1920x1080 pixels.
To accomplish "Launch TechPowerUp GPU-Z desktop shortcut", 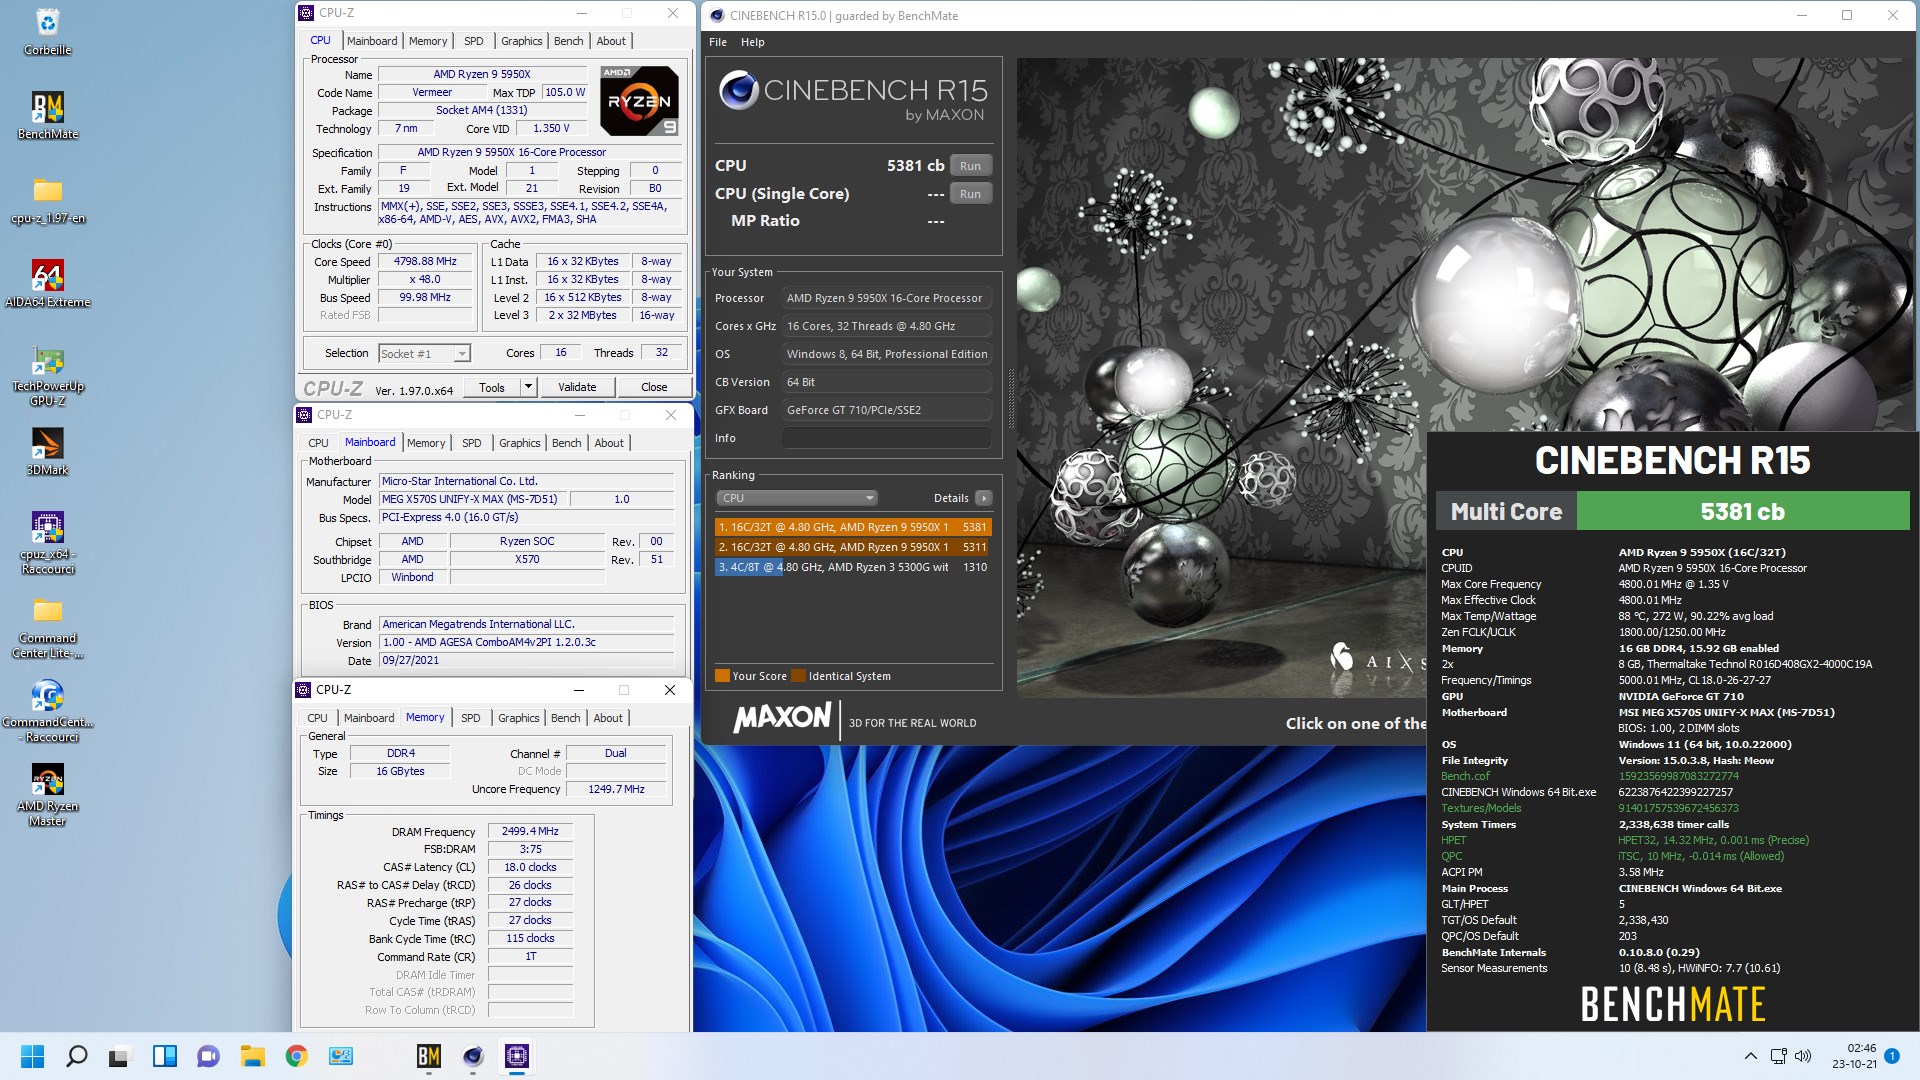I will (47, 375).
